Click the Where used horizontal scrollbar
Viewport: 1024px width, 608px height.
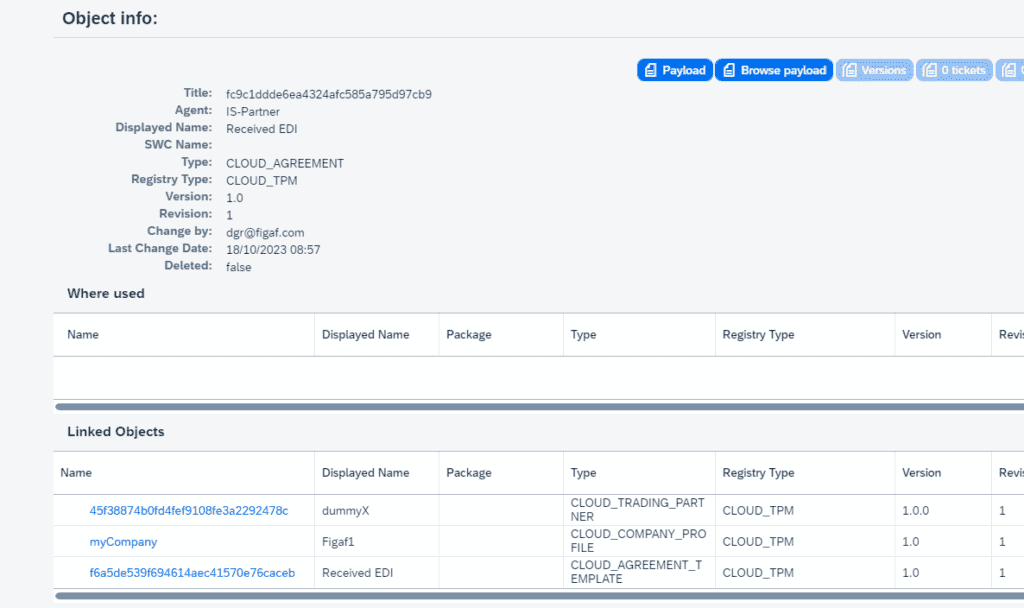[539, 406]
